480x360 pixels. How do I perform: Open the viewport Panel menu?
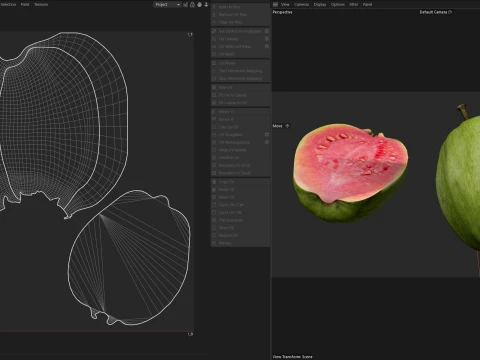[367, 5]
